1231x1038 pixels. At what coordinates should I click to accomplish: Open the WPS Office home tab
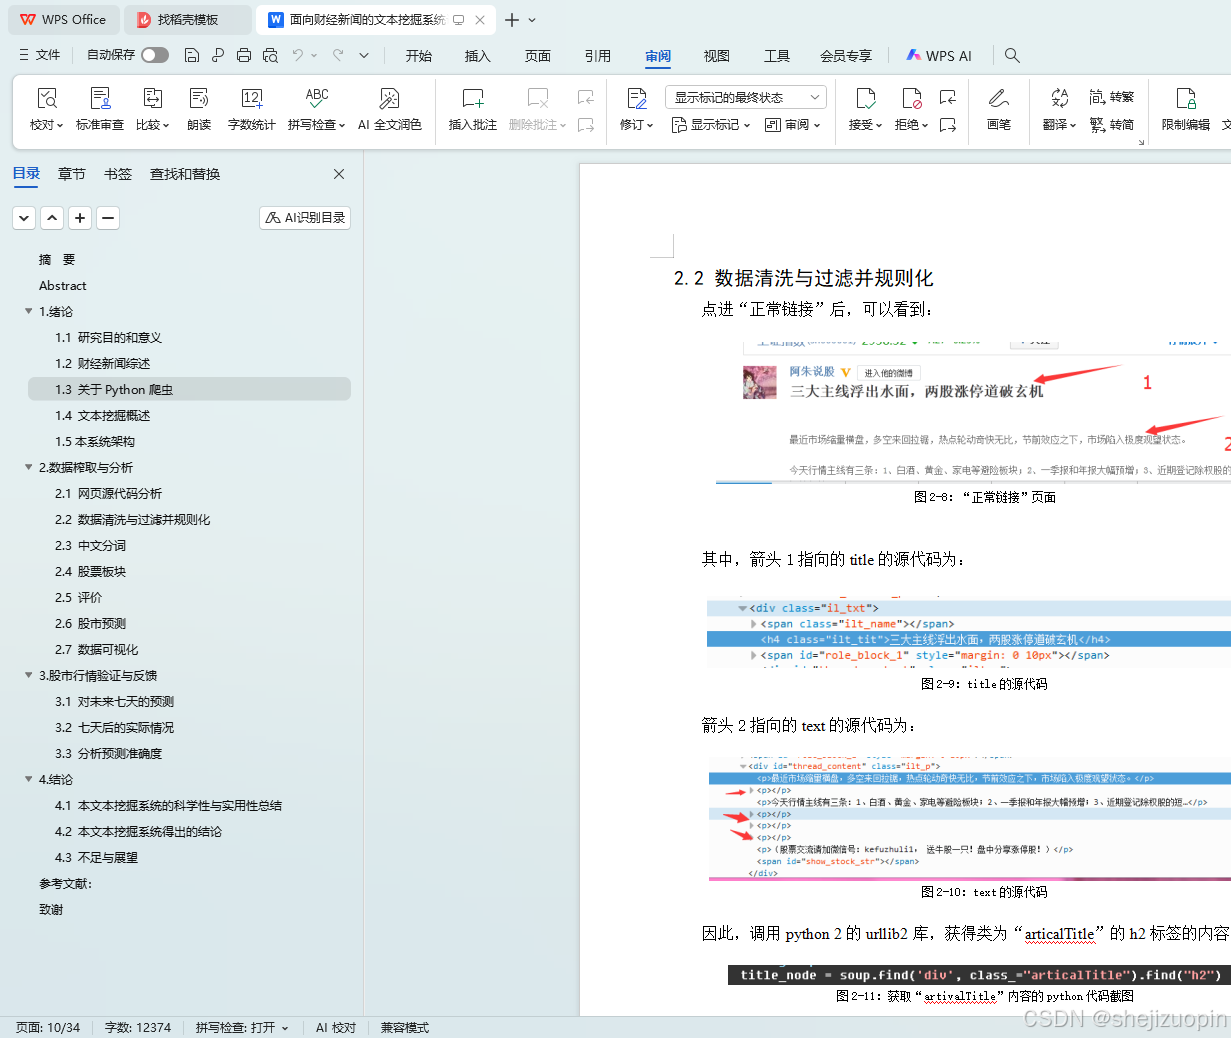tap(64, 20)
